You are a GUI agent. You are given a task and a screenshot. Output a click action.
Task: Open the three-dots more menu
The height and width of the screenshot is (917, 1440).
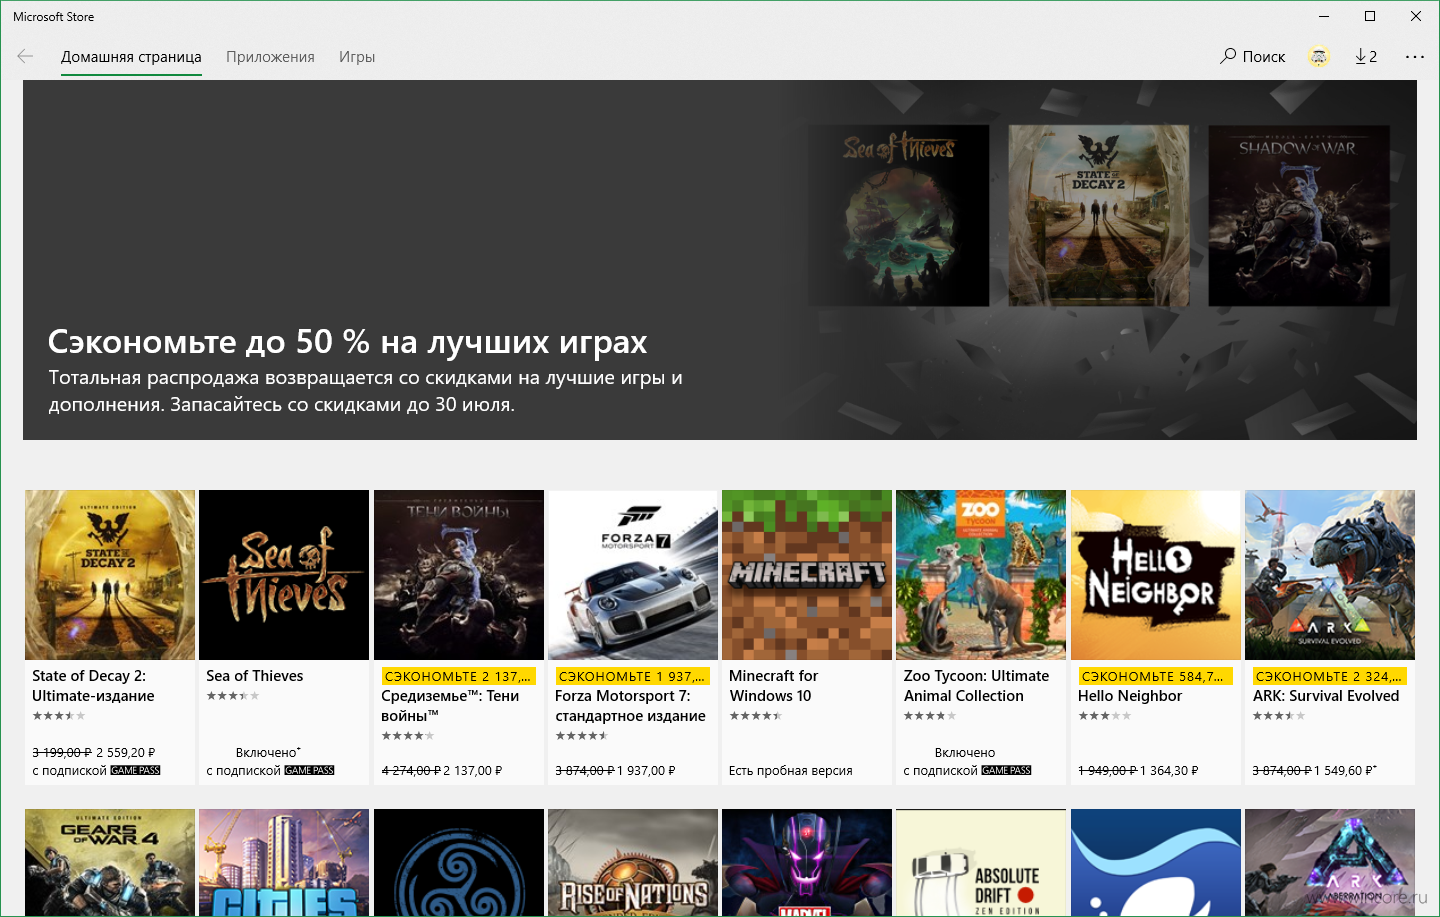click(1415, 57)
